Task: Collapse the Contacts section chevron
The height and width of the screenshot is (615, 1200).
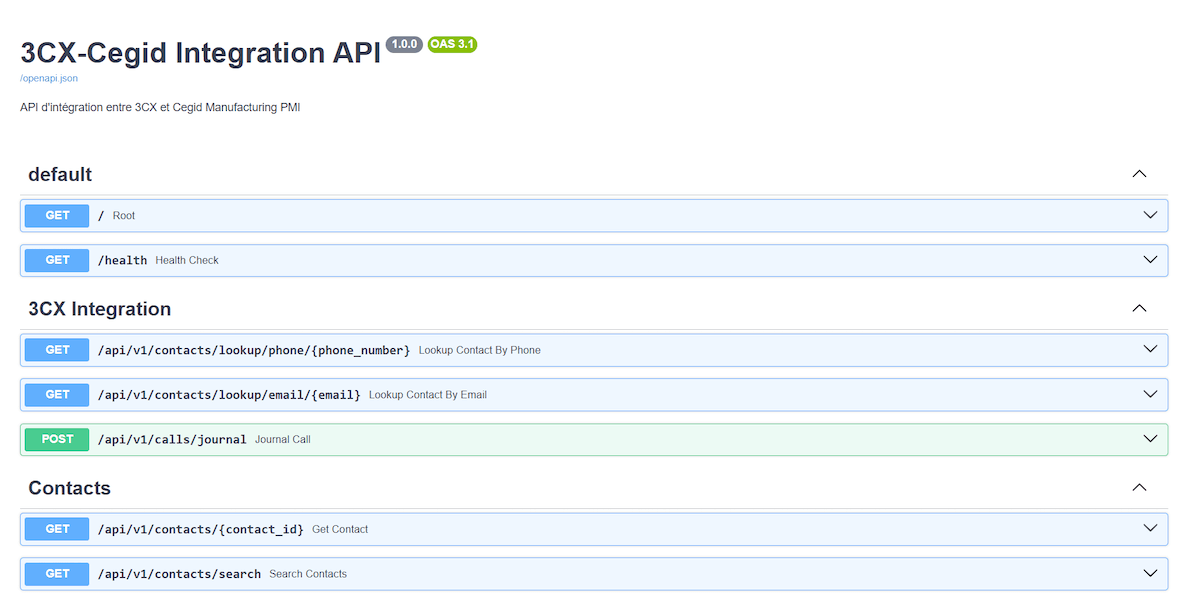Action: pyautogui.click(x=1138, y=488)
